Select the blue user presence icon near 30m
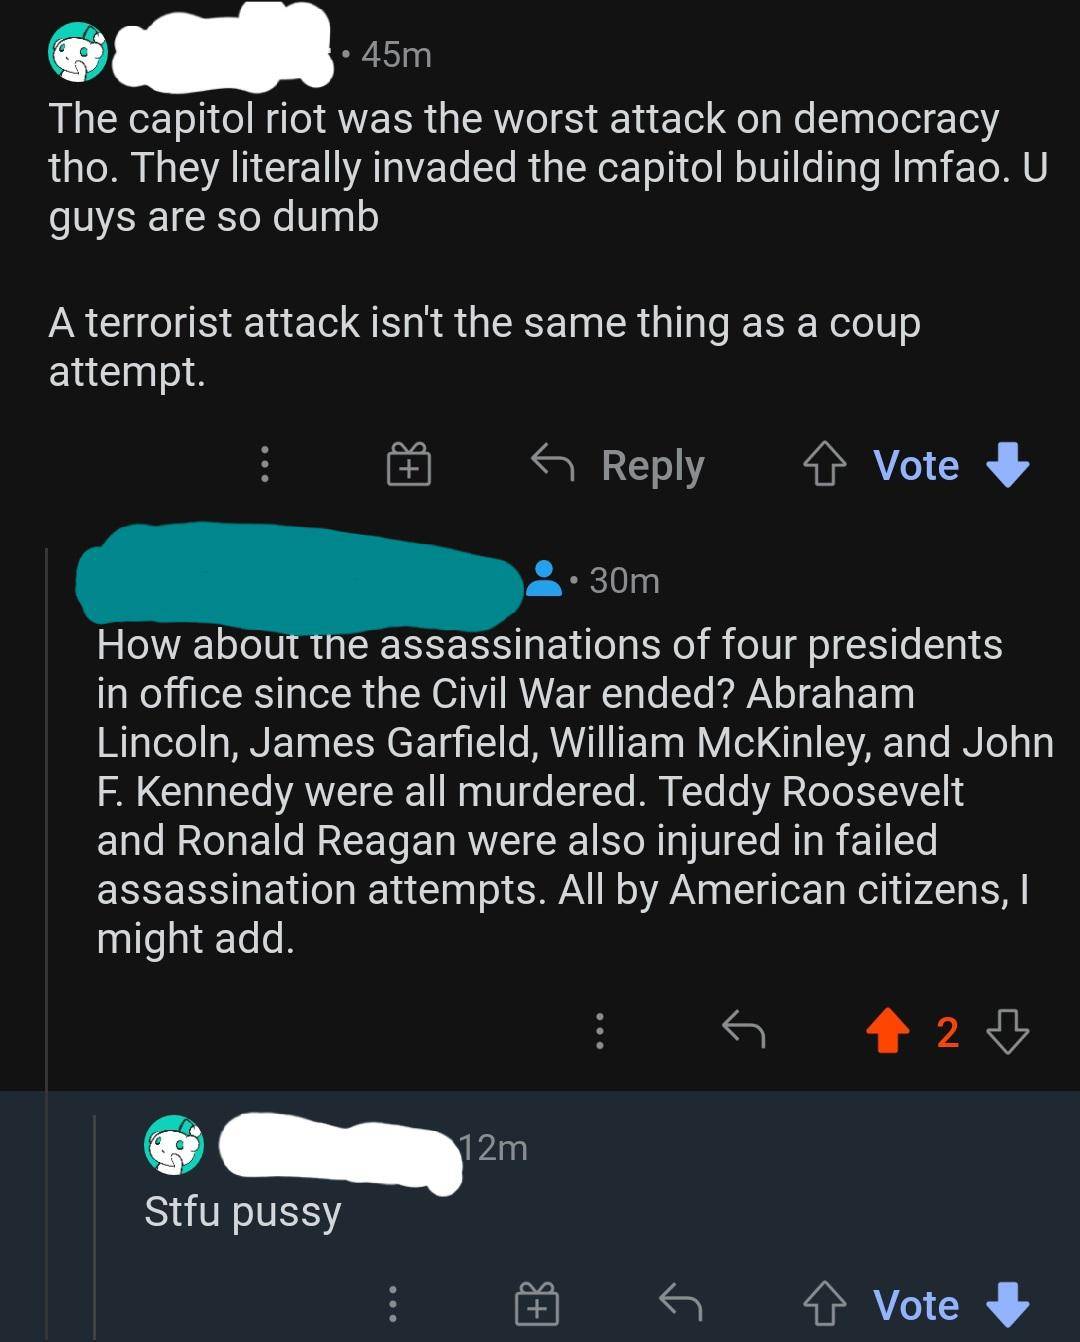Viewport: 1080px width, 1342px height. pyautogui.click(x=545, y=582)
